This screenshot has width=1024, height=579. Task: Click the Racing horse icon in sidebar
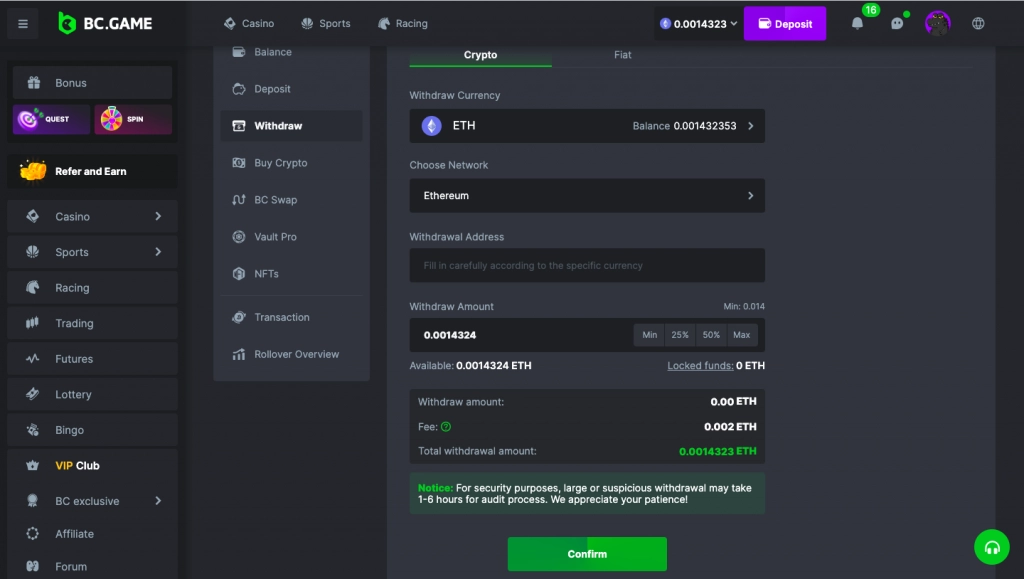click(x=33, y=287)
